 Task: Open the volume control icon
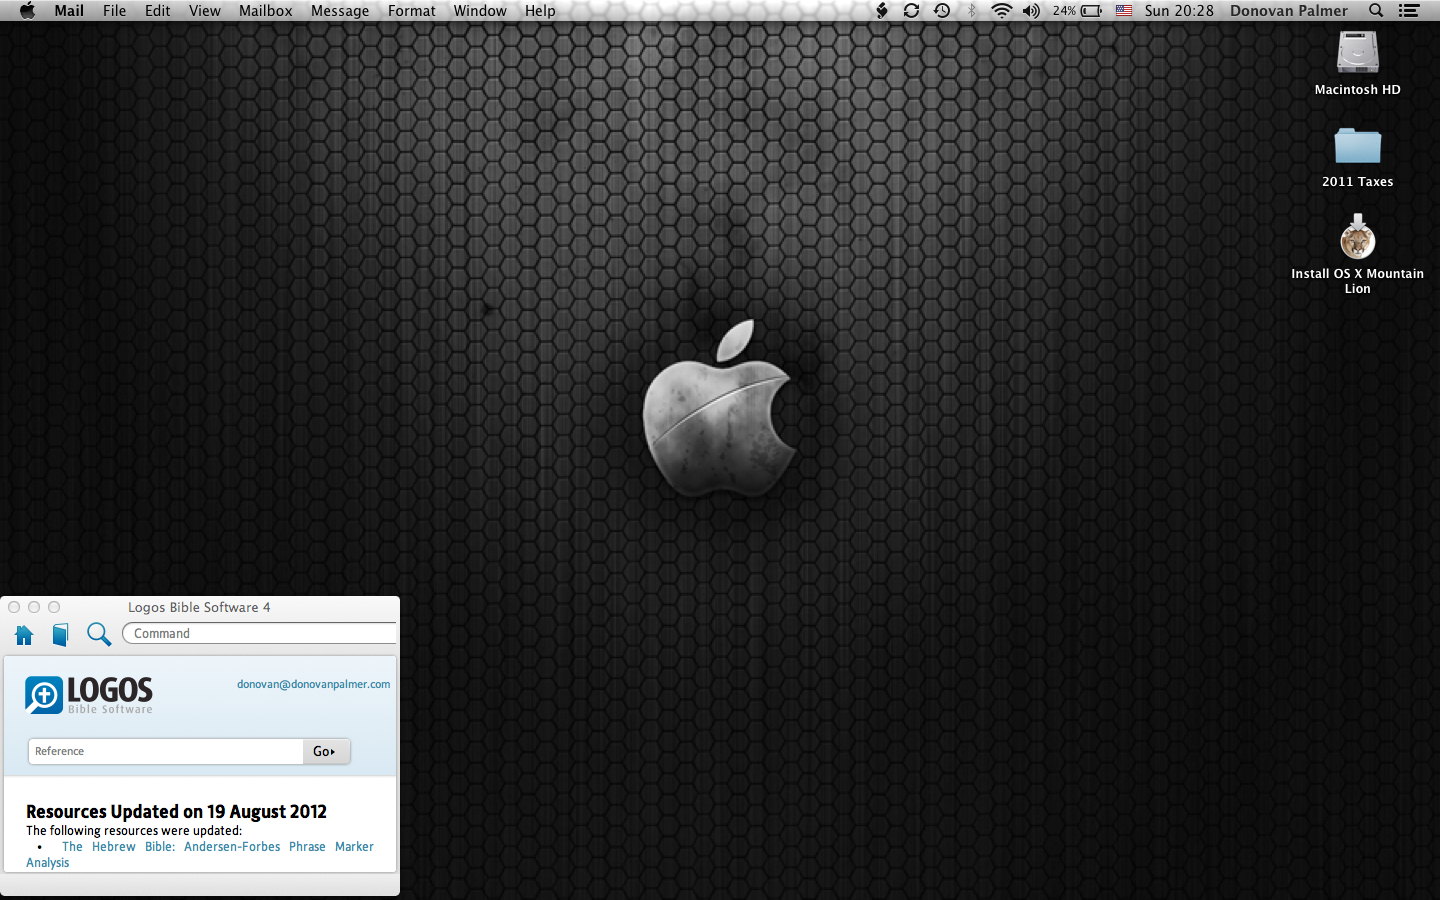tap(1031, 11)
